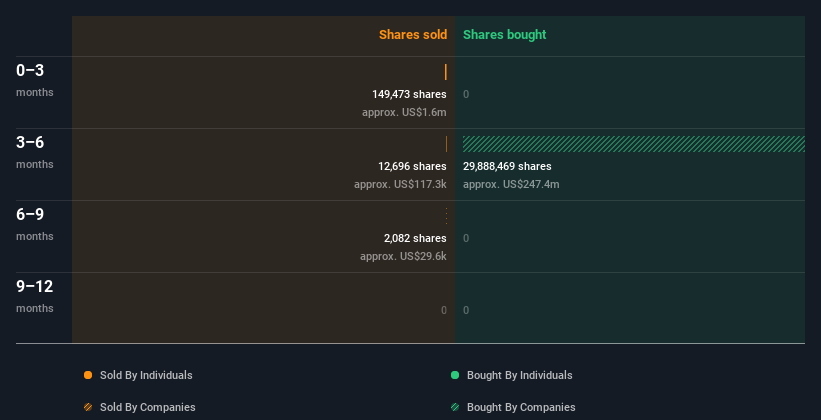821x420 pixels.
Task: Click the orange Sold By Individuals legend dot
Action: click(88, 375)
